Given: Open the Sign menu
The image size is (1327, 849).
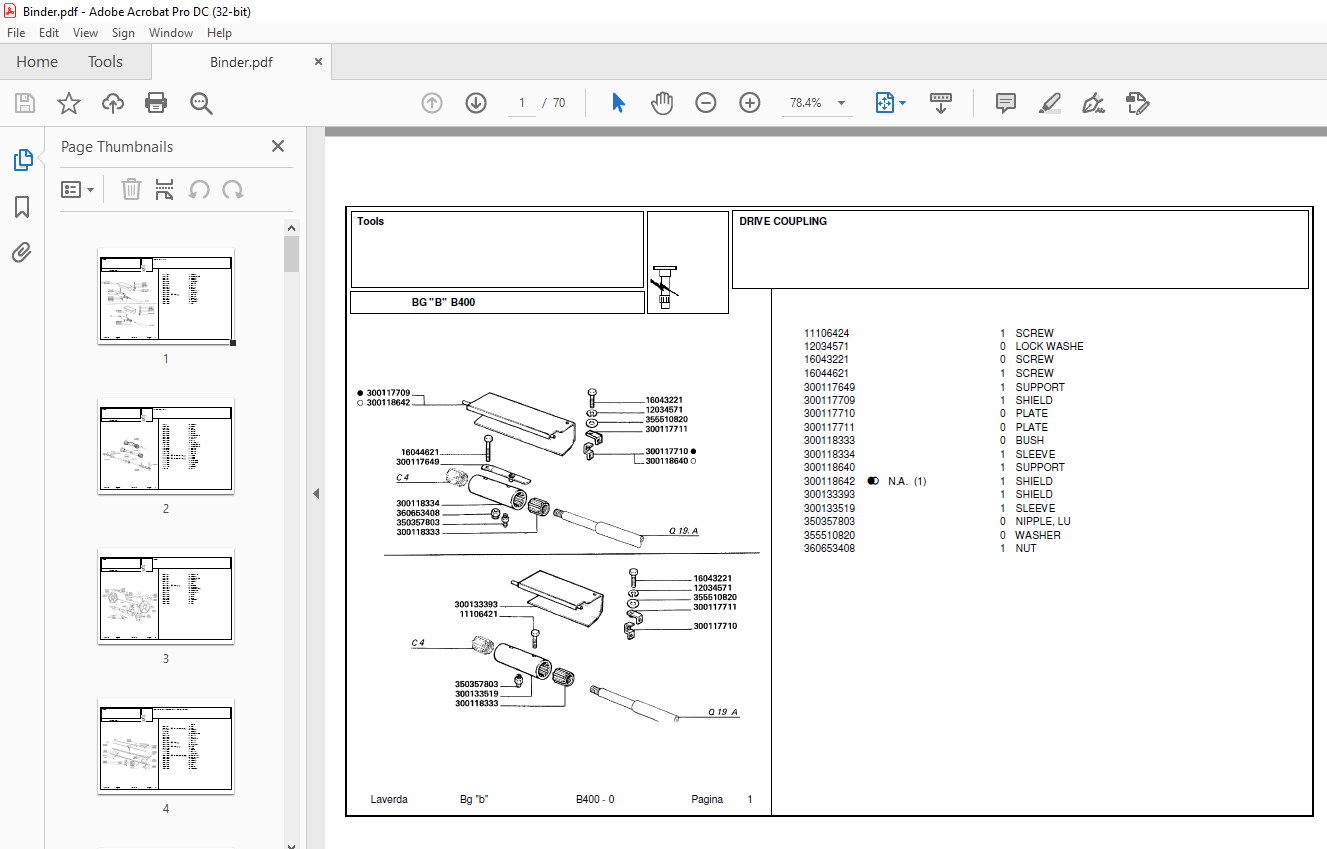Looking at the screenshot, I should tap(123, 33).
